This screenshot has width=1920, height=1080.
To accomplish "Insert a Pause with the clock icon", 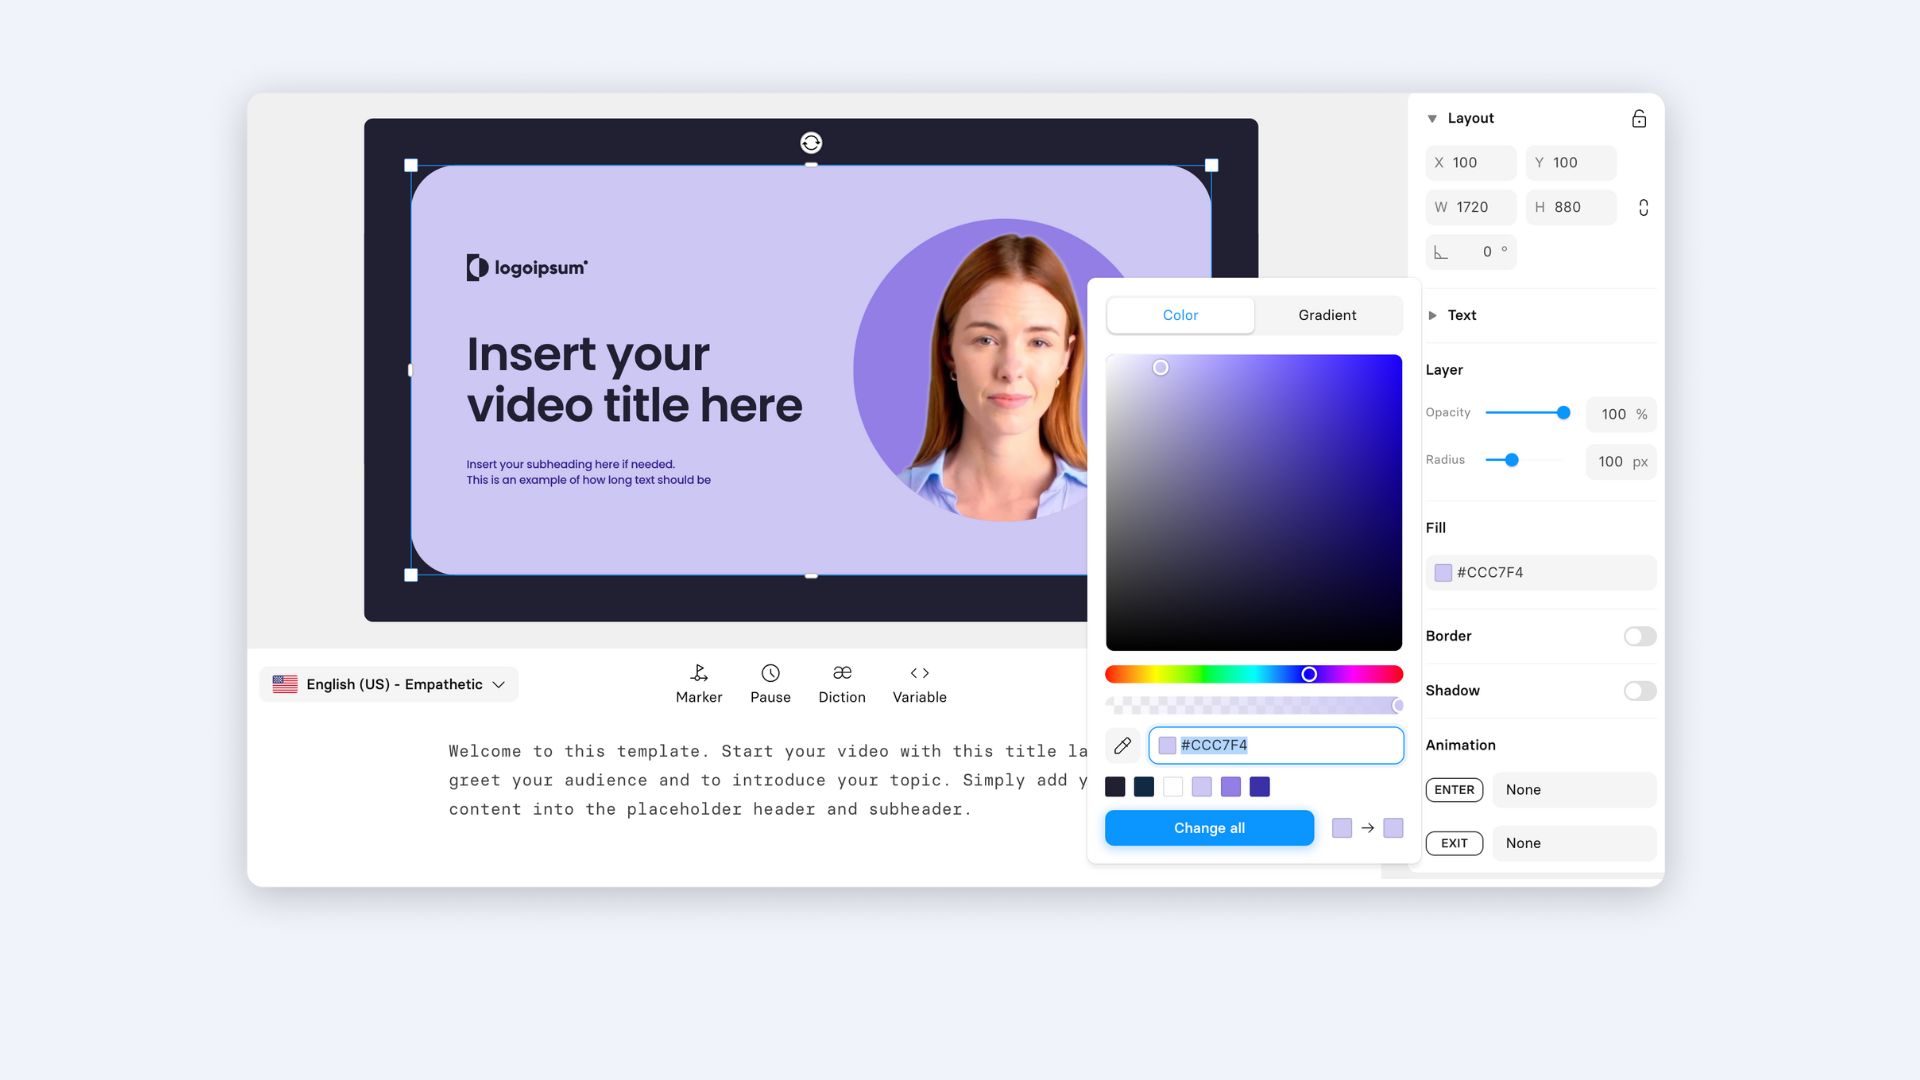I will pos(770,673).
